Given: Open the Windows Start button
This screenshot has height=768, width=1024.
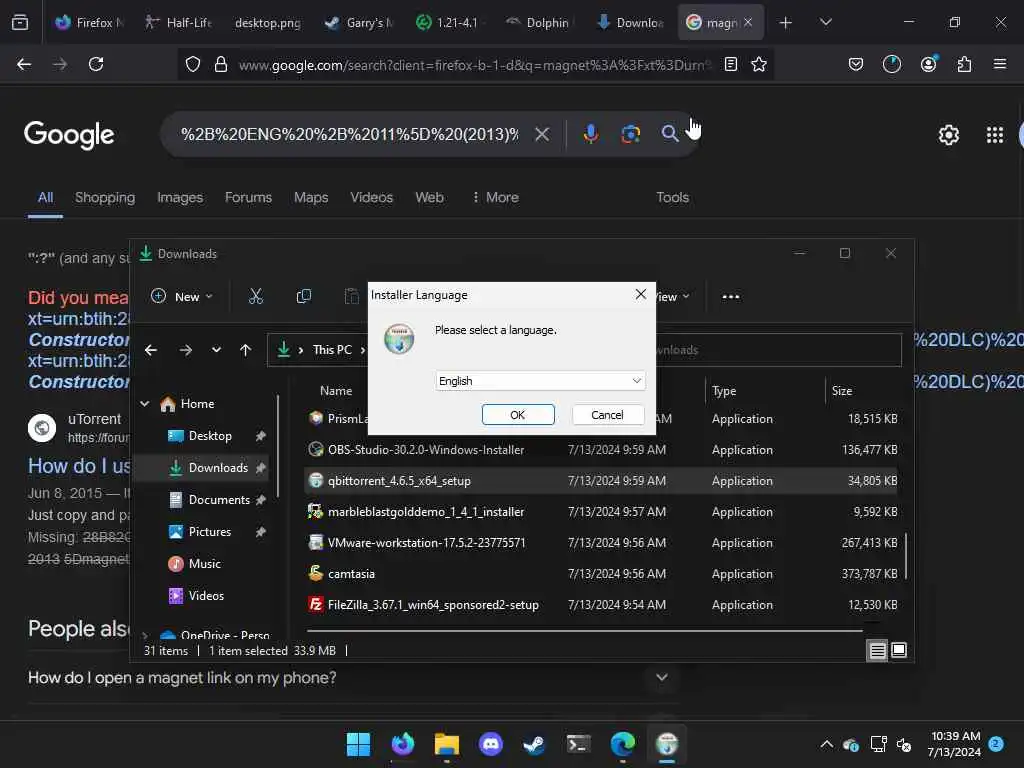Looking at the screenshot, I should click(x=358, y=744).
